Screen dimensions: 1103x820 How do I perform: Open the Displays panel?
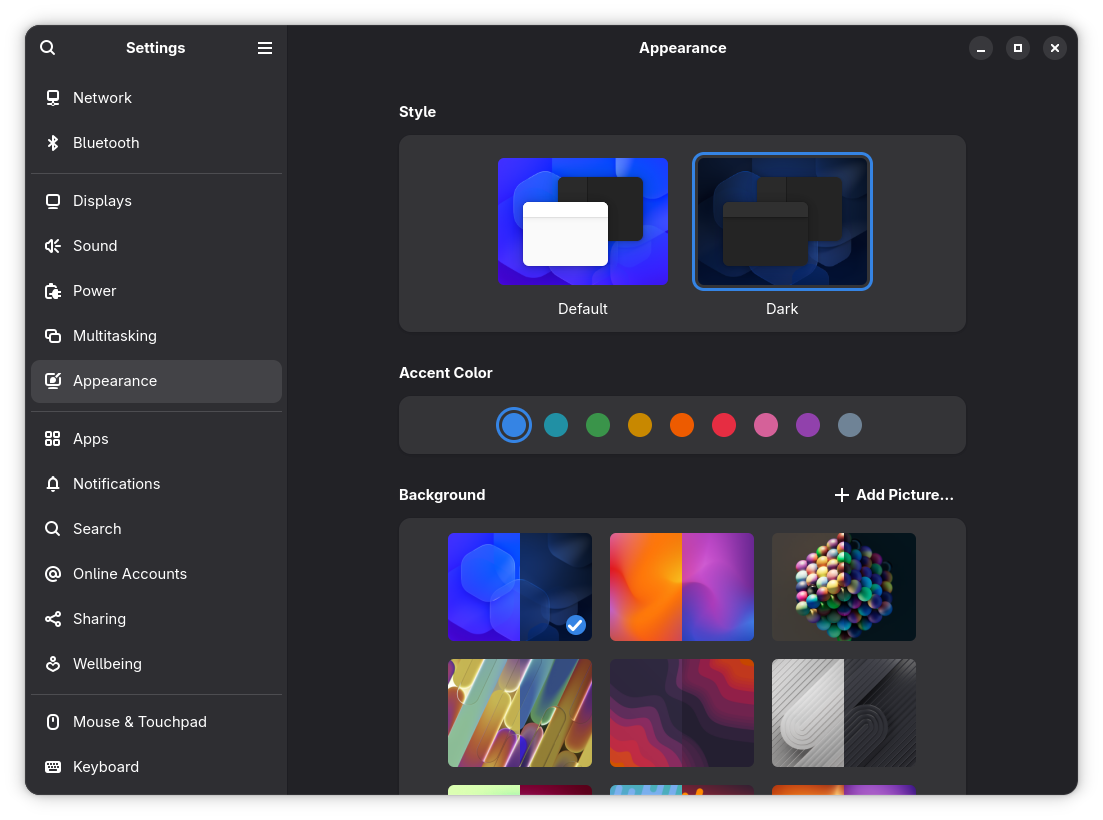pos(156,201)
